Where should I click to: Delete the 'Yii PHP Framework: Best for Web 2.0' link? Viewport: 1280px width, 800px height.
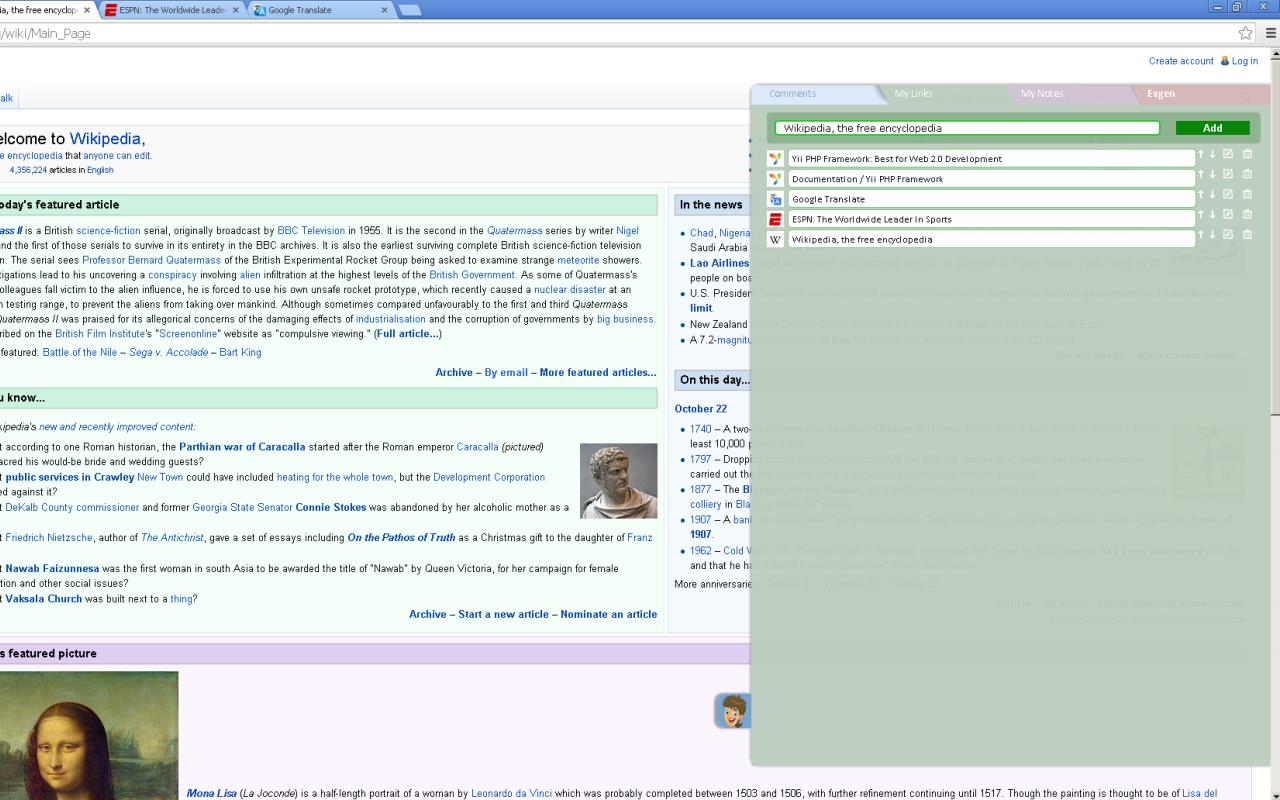pos(1247,154)
